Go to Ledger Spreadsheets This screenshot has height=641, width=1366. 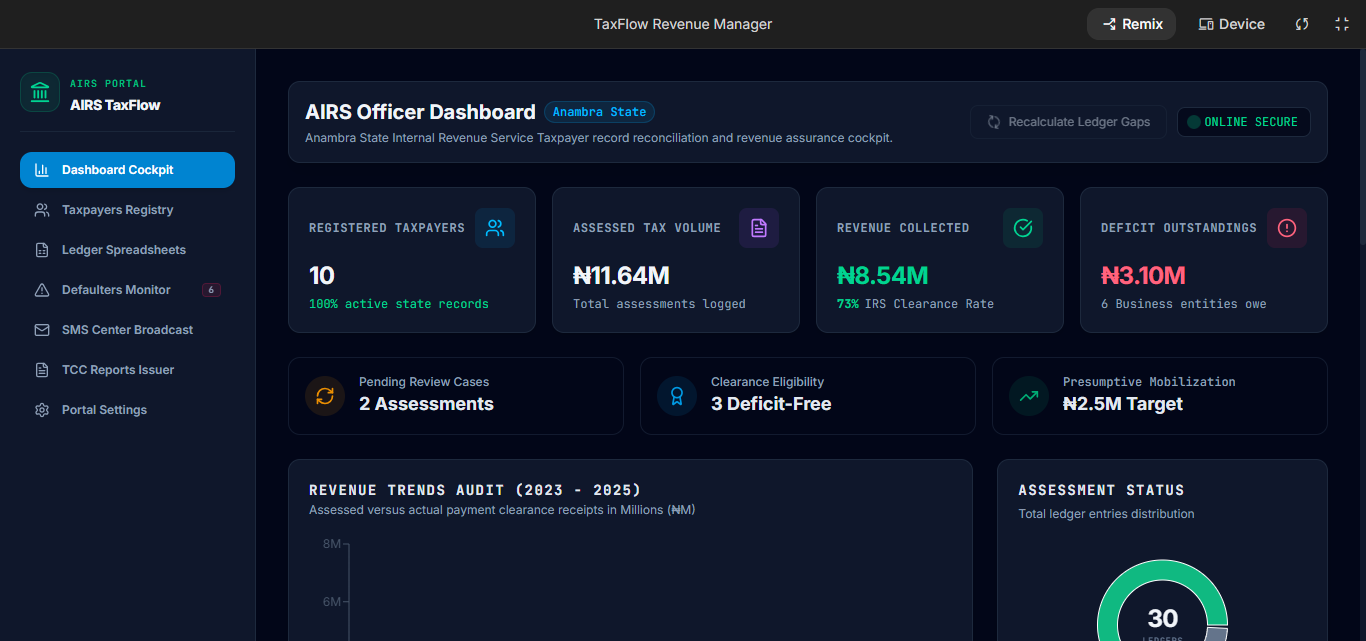(x=127, y=250)
